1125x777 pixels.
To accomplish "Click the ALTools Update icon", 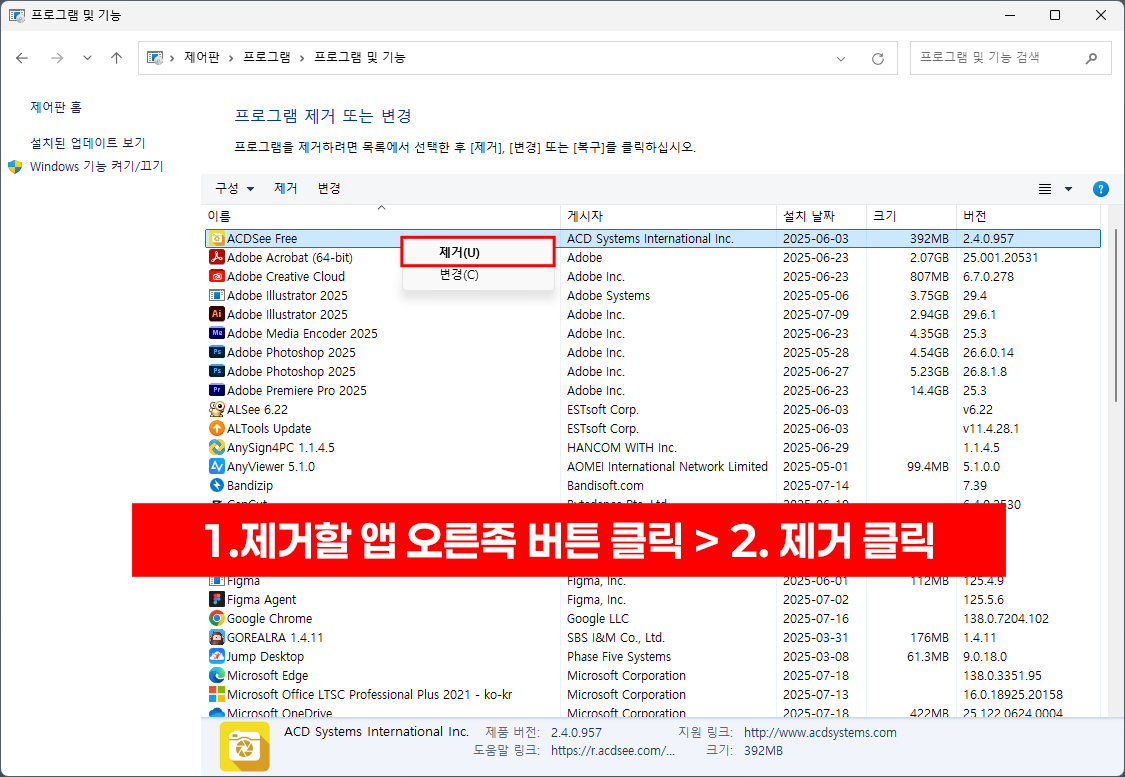I will [217, 428].
